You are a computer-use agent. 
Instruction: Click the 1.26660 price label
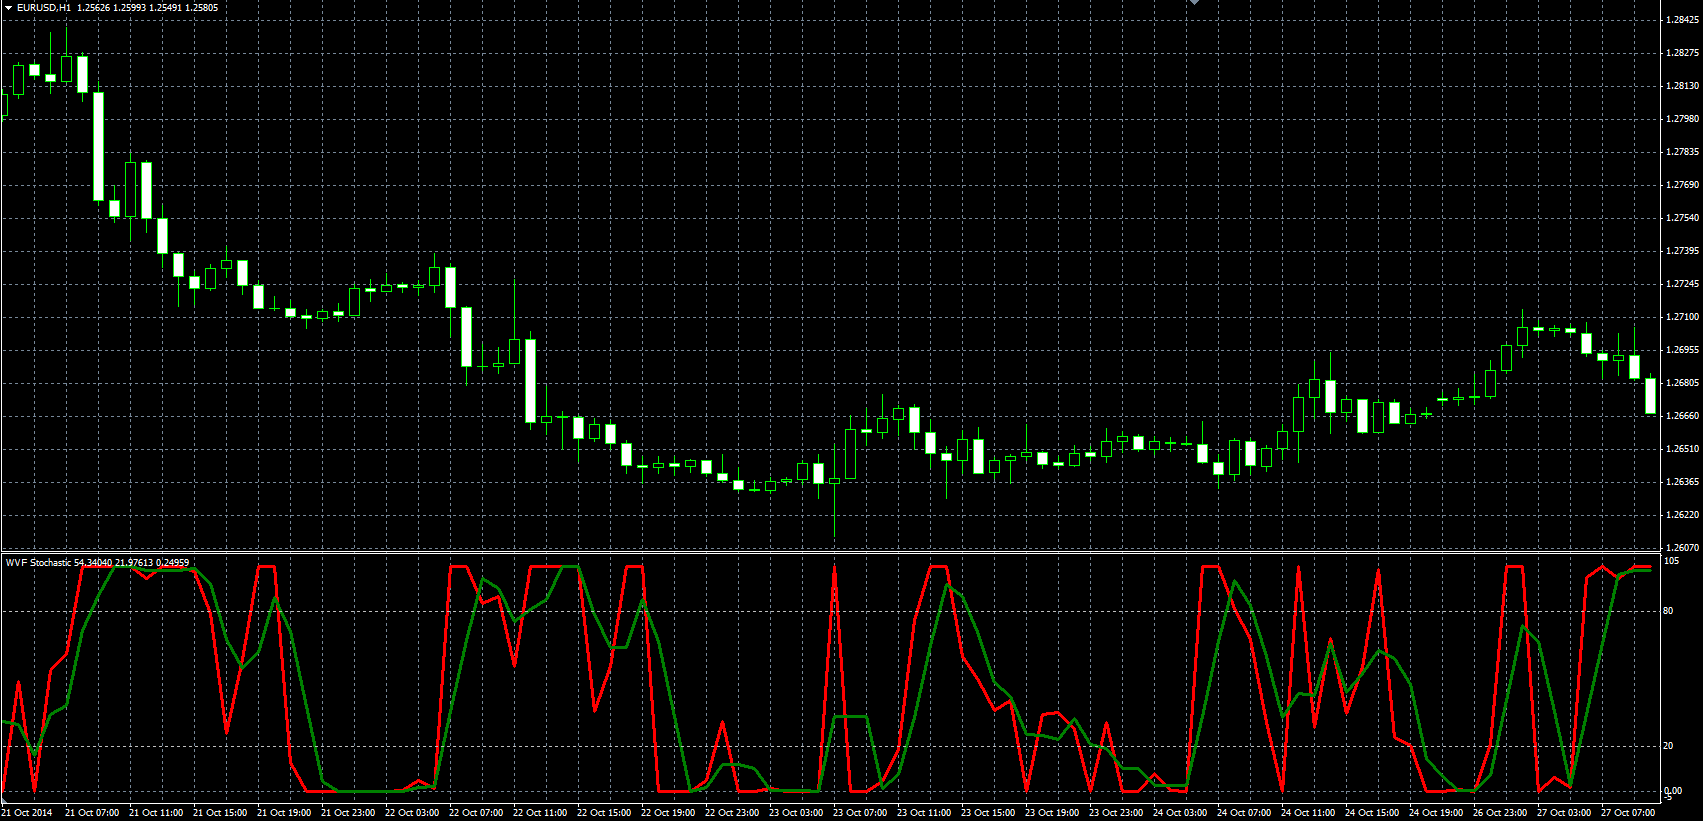(x=1683, y=416)
